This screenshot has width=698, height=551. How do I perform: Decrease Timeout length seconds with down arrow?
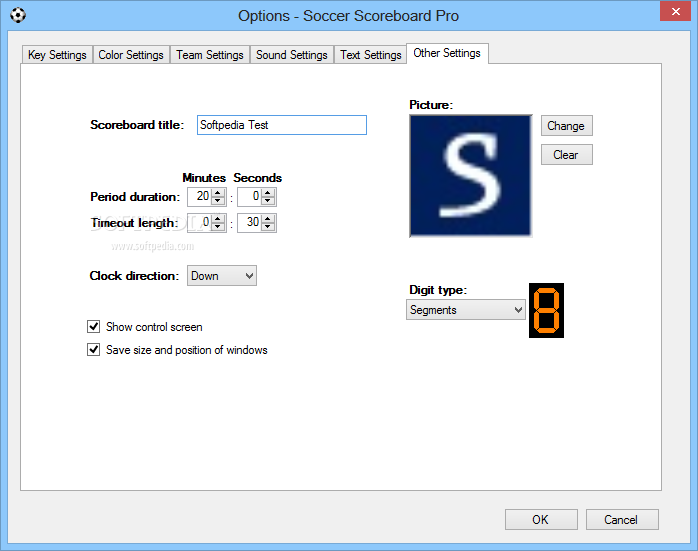(x=268, y=227)
